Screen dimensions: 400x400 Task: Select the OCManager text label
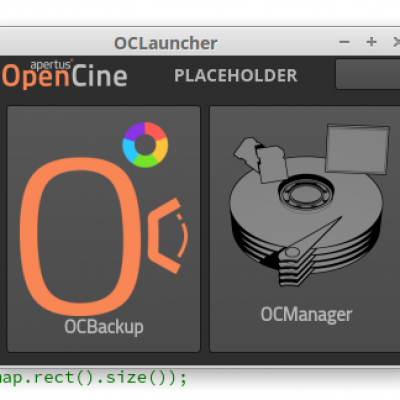click(x=306, y=315)
